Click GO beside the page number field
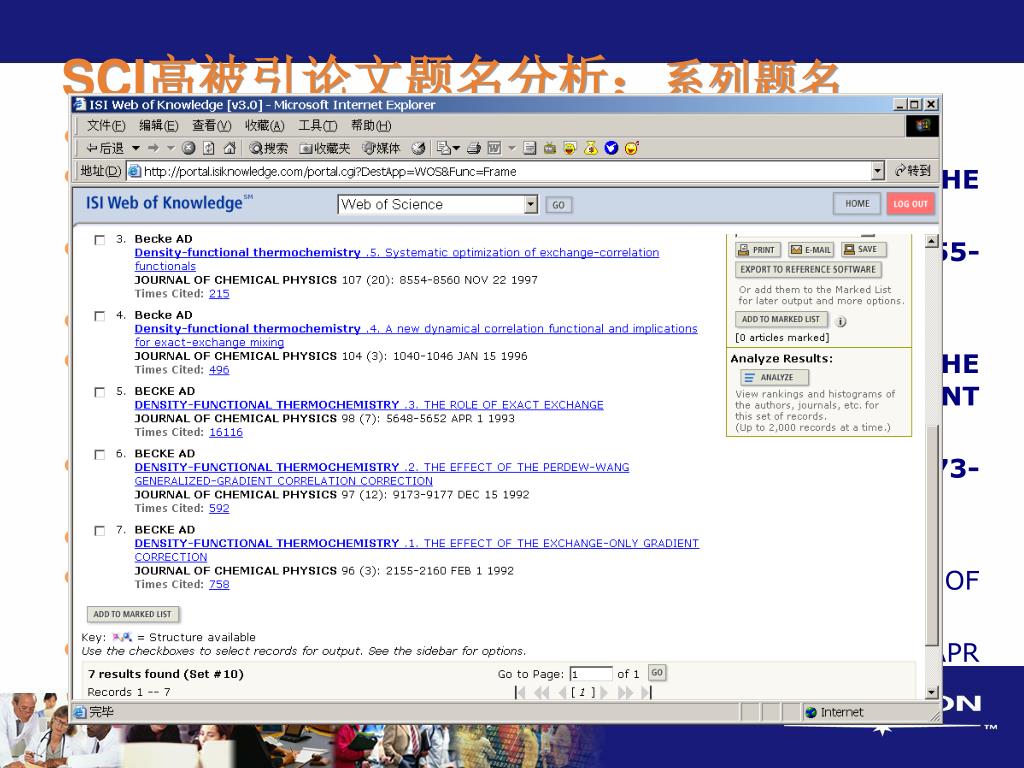Viewport: 1024px width, 768px height. pyautogui.click(x=657, y=673)
